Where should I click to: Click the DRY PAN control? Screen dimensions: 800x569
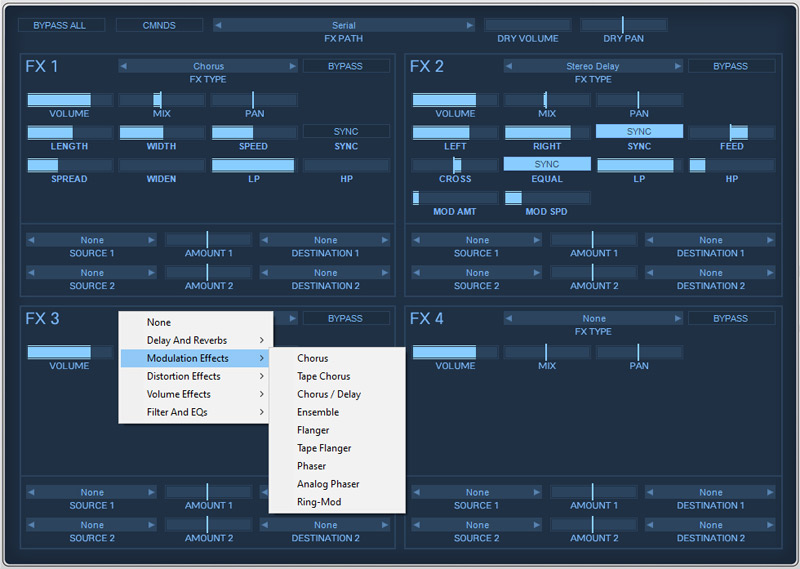(x=623, y=25)
